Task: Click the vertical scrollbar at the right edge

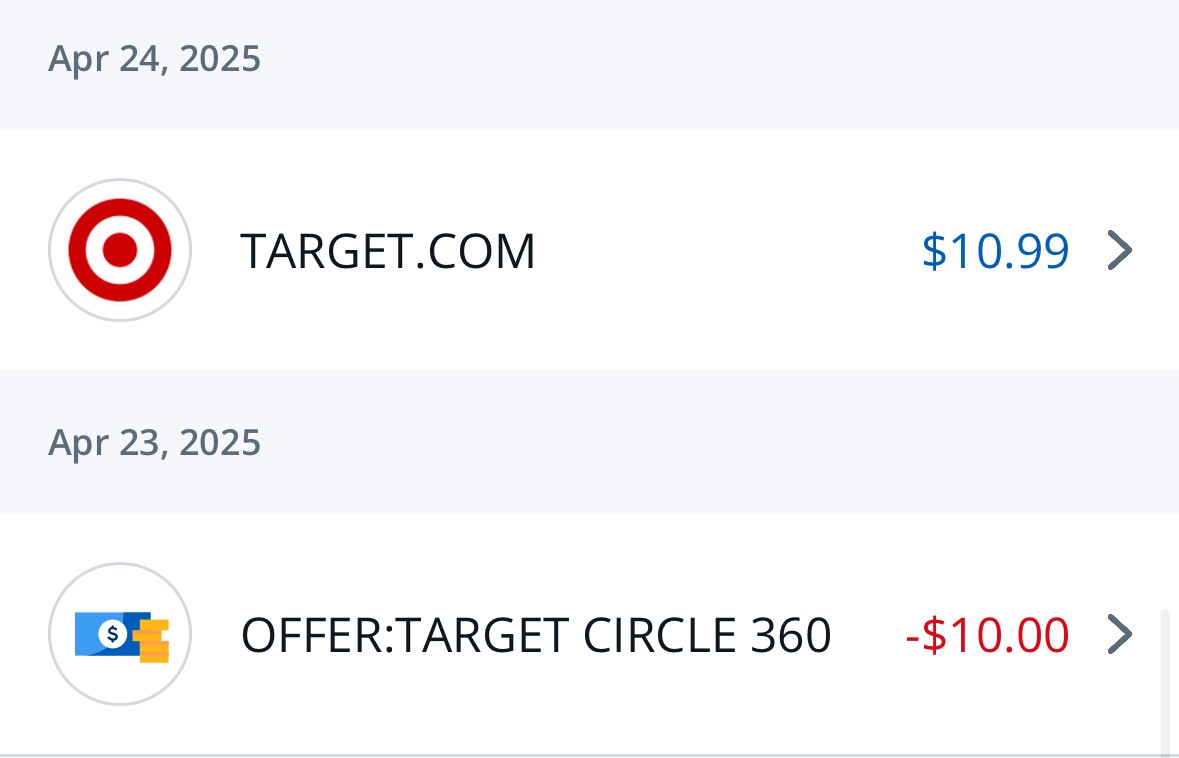Action: click(1166, 681)
